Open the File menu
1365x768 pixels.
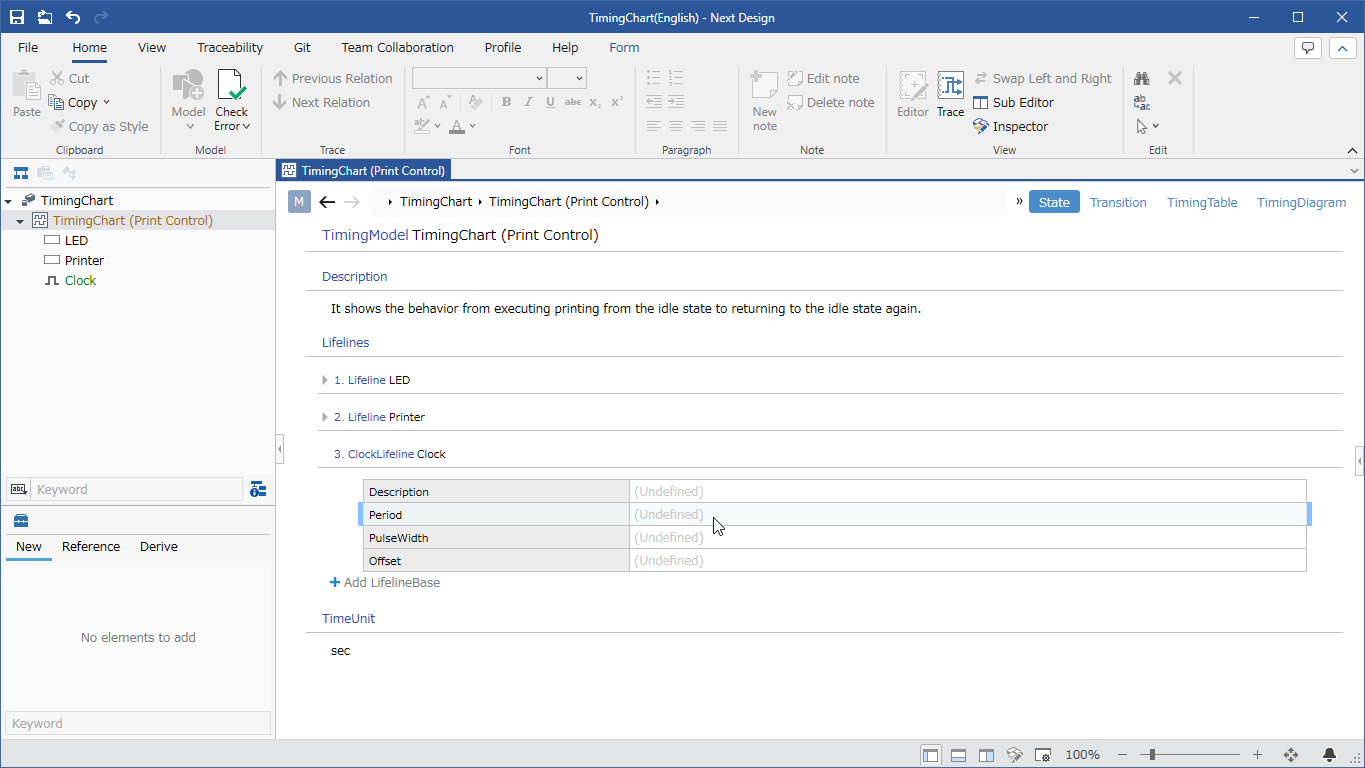[28, 47]
